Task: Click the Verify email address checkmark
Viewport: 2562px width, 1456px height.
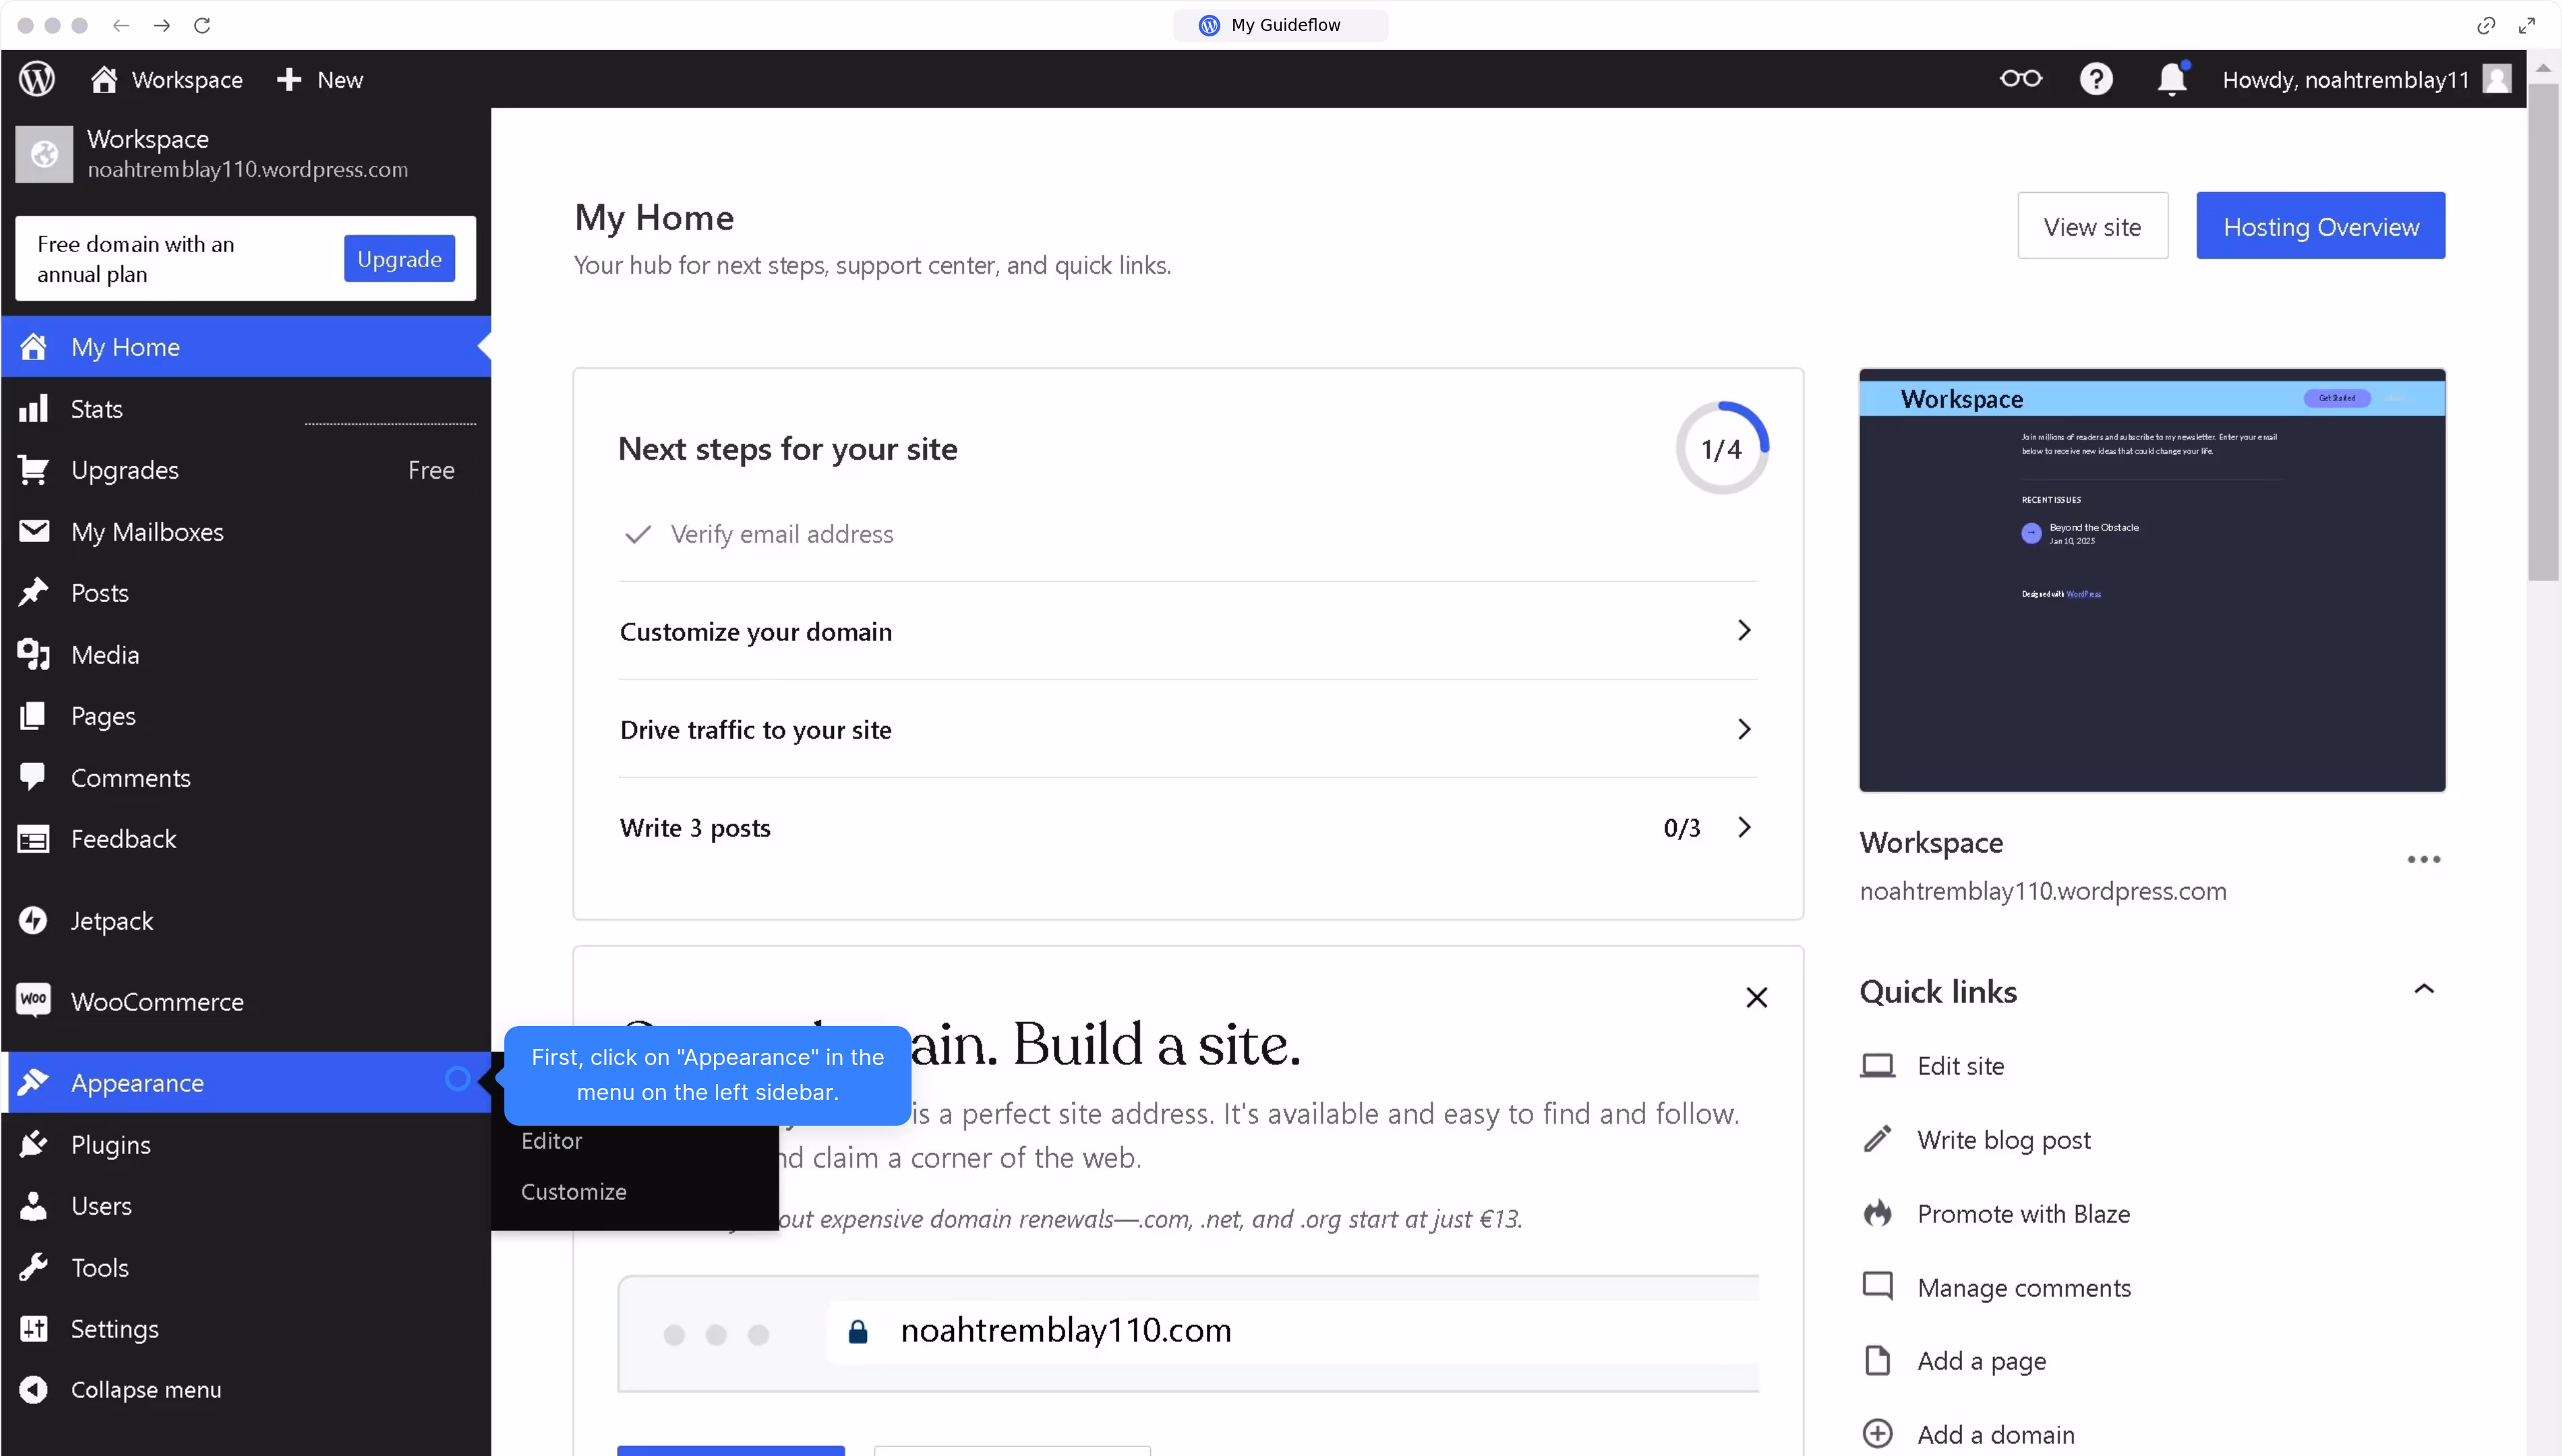Action: [x=637, y=534]
